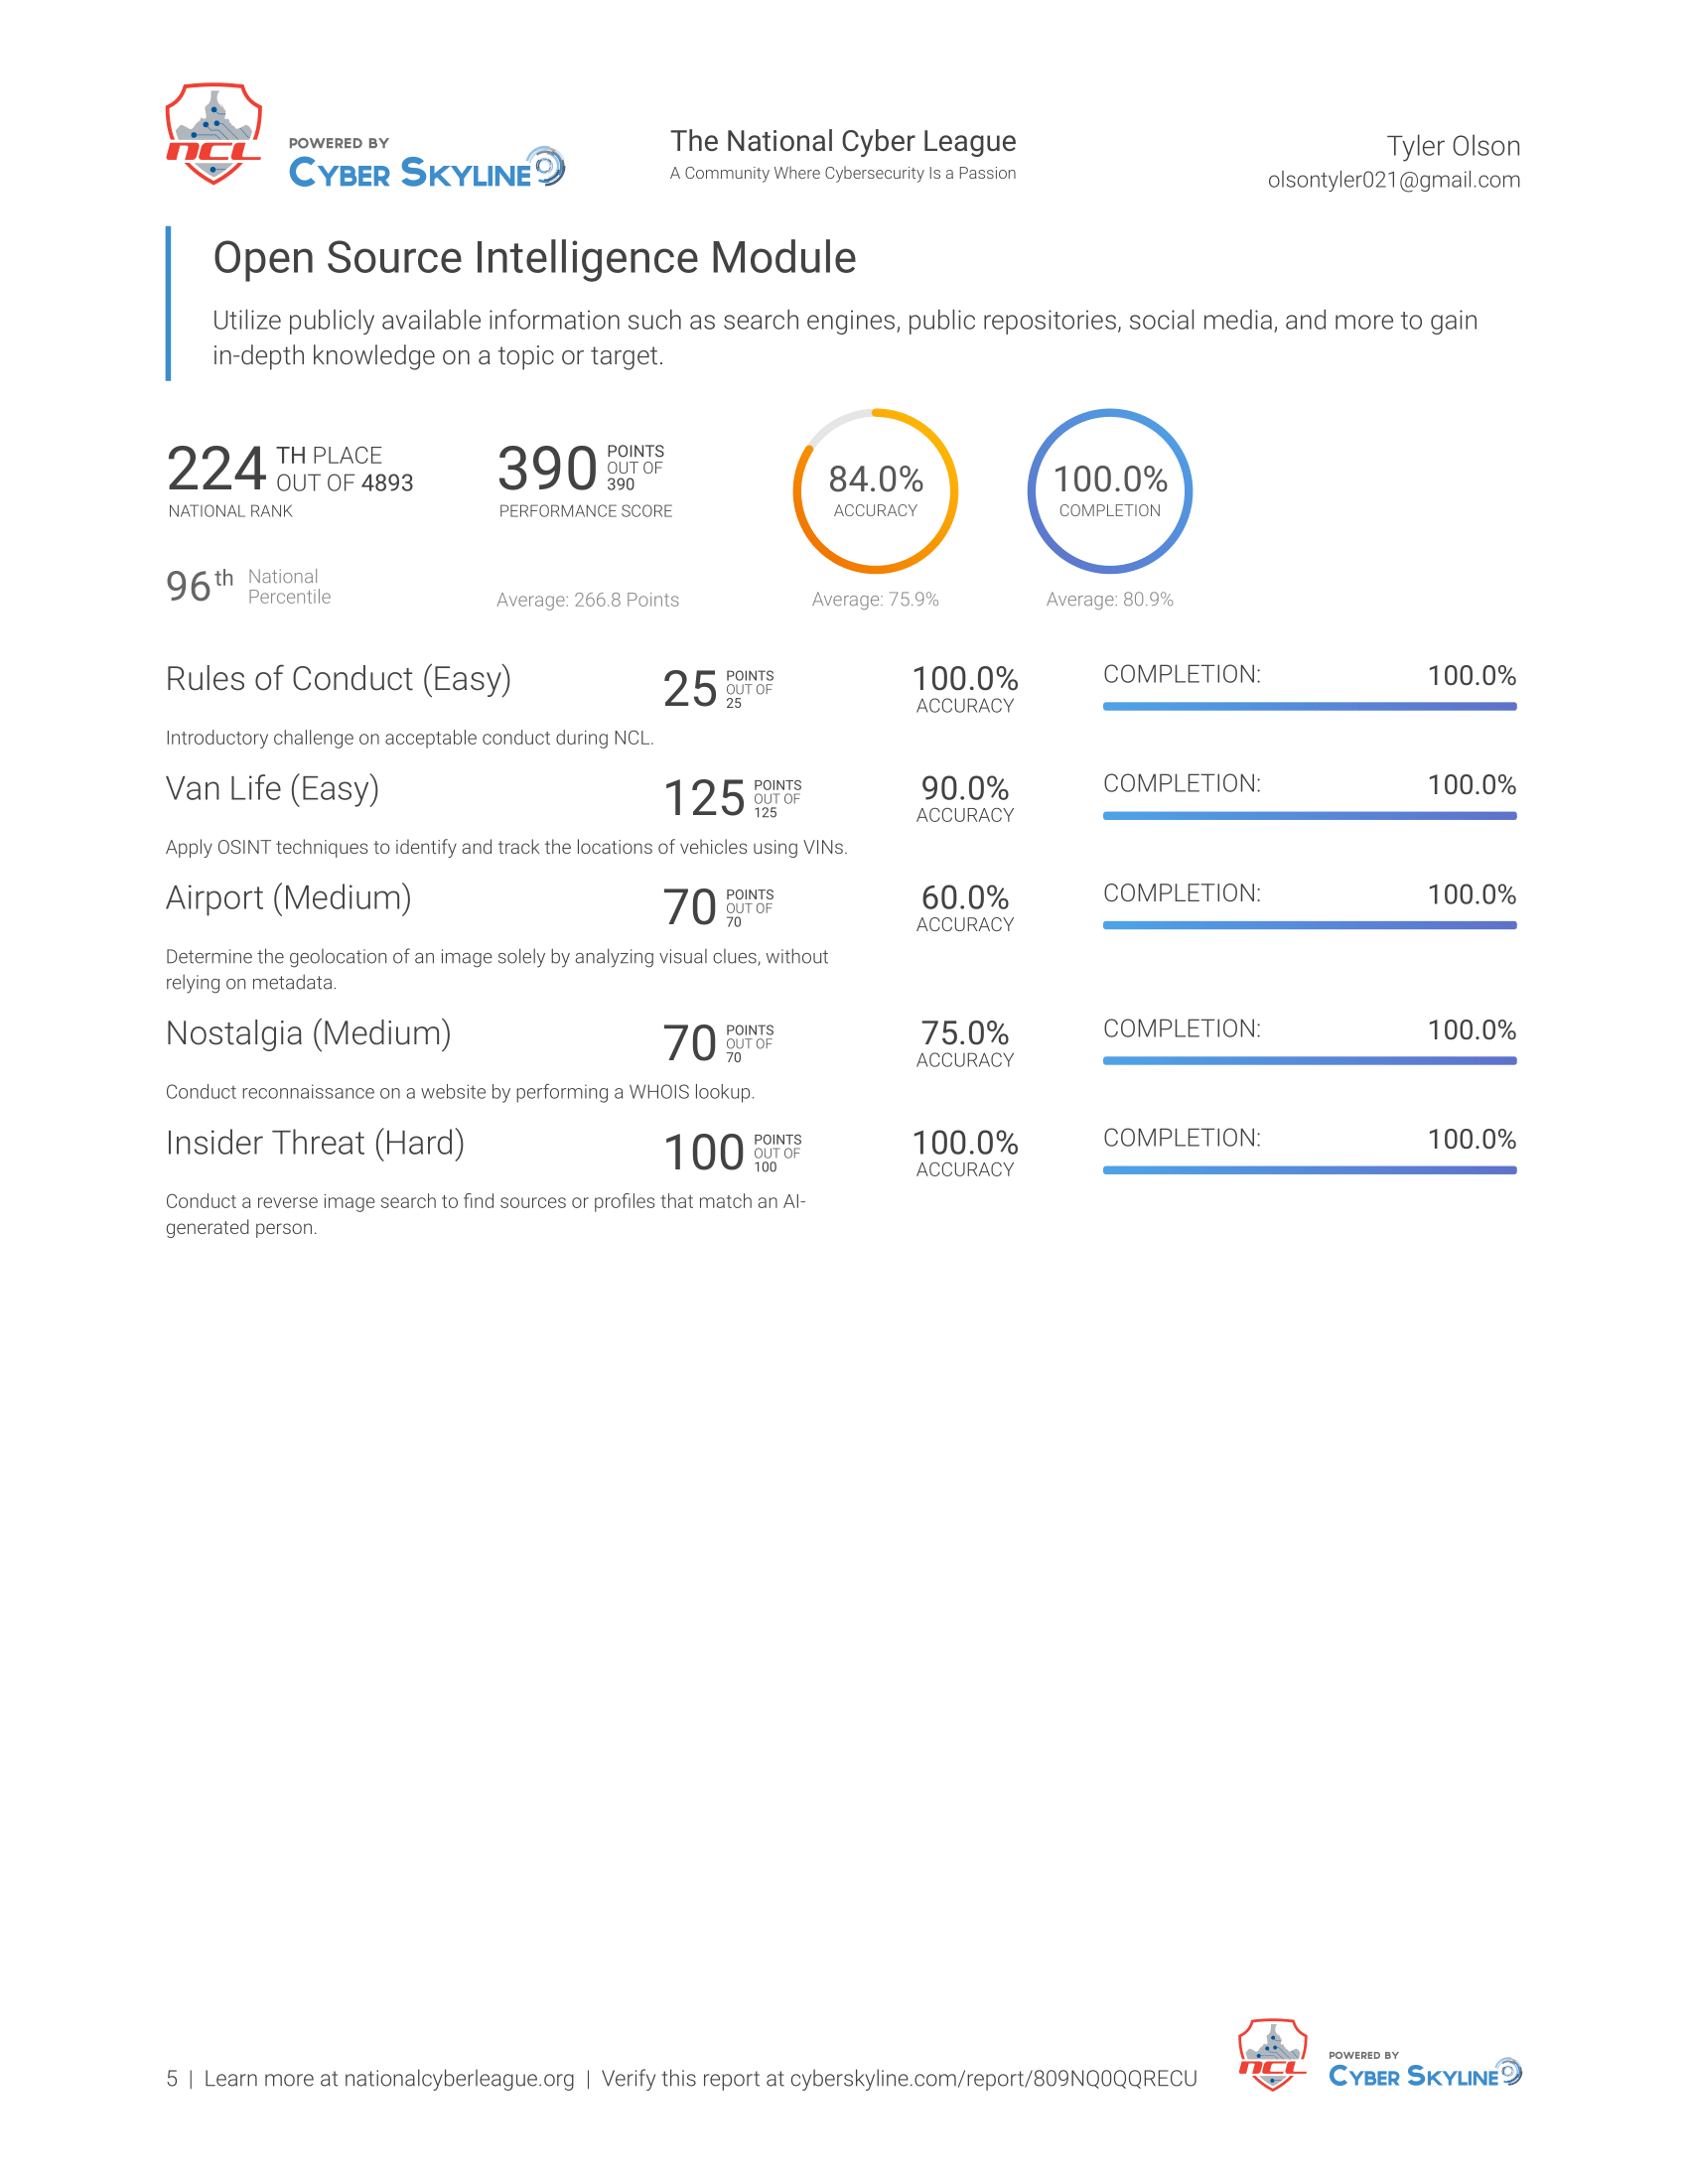Viewport: 1688px width, 2184px height.
Task: Click the olsontyler021@gmail.com email address
Action: pos(1394,180)
